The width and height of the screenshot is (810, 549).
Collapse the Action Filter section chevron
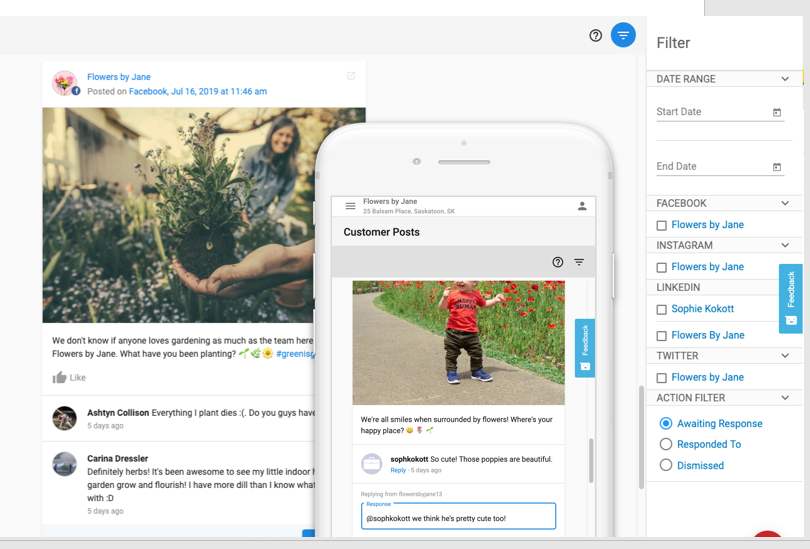[785, 398]
